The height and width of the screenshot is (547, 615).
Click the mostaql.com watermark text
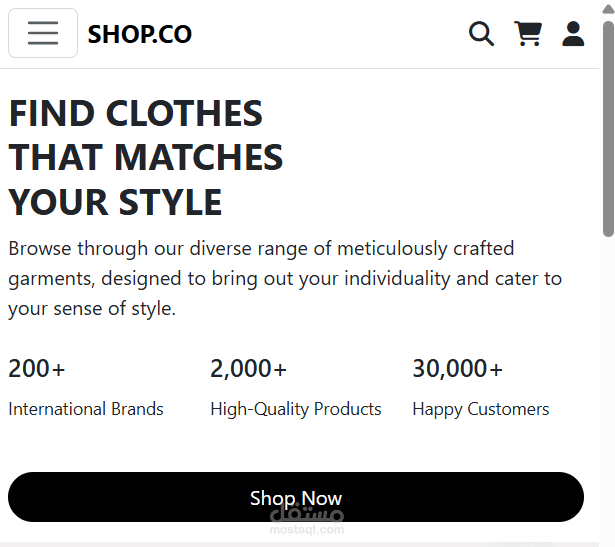click(x=307, y=530)
